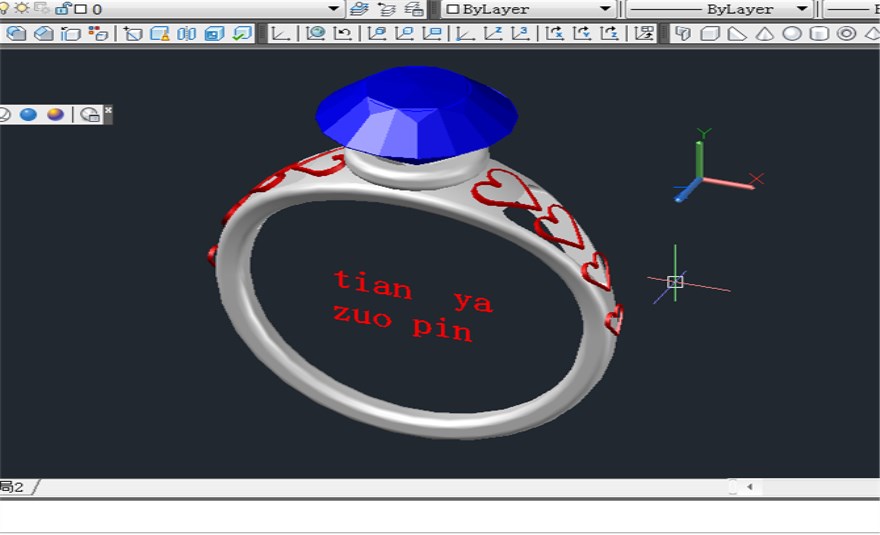Click the Polysolid tool icon
The height and width of the screenshot is (535, 880).
(683, 33)
